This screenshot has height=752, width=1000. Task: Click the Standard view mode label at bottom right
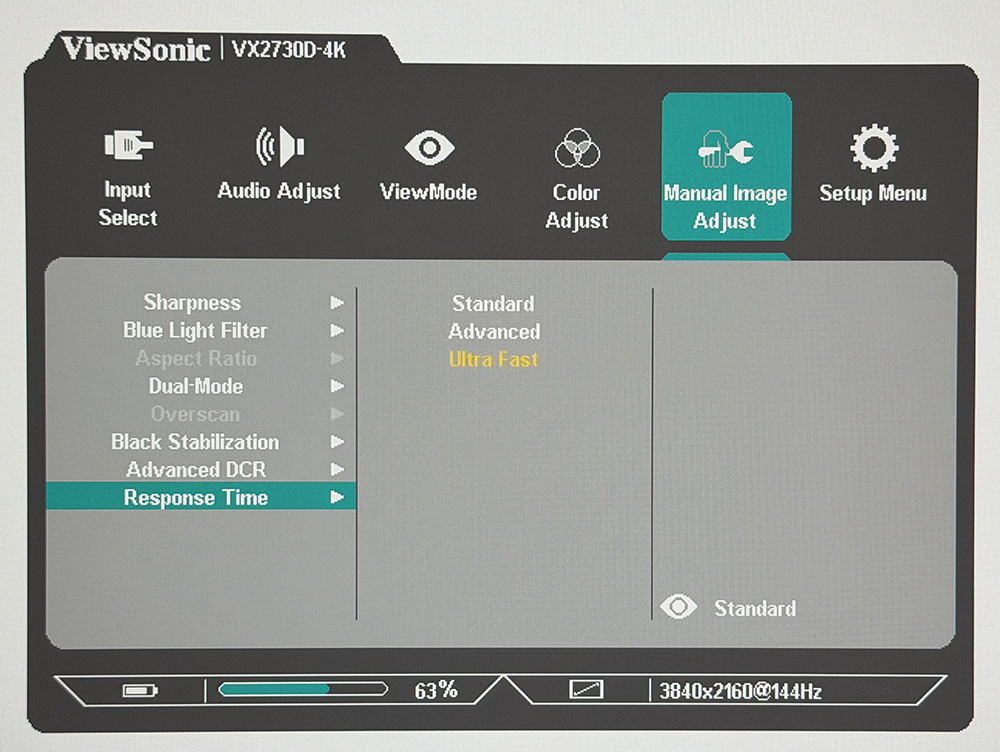point(755,608)
